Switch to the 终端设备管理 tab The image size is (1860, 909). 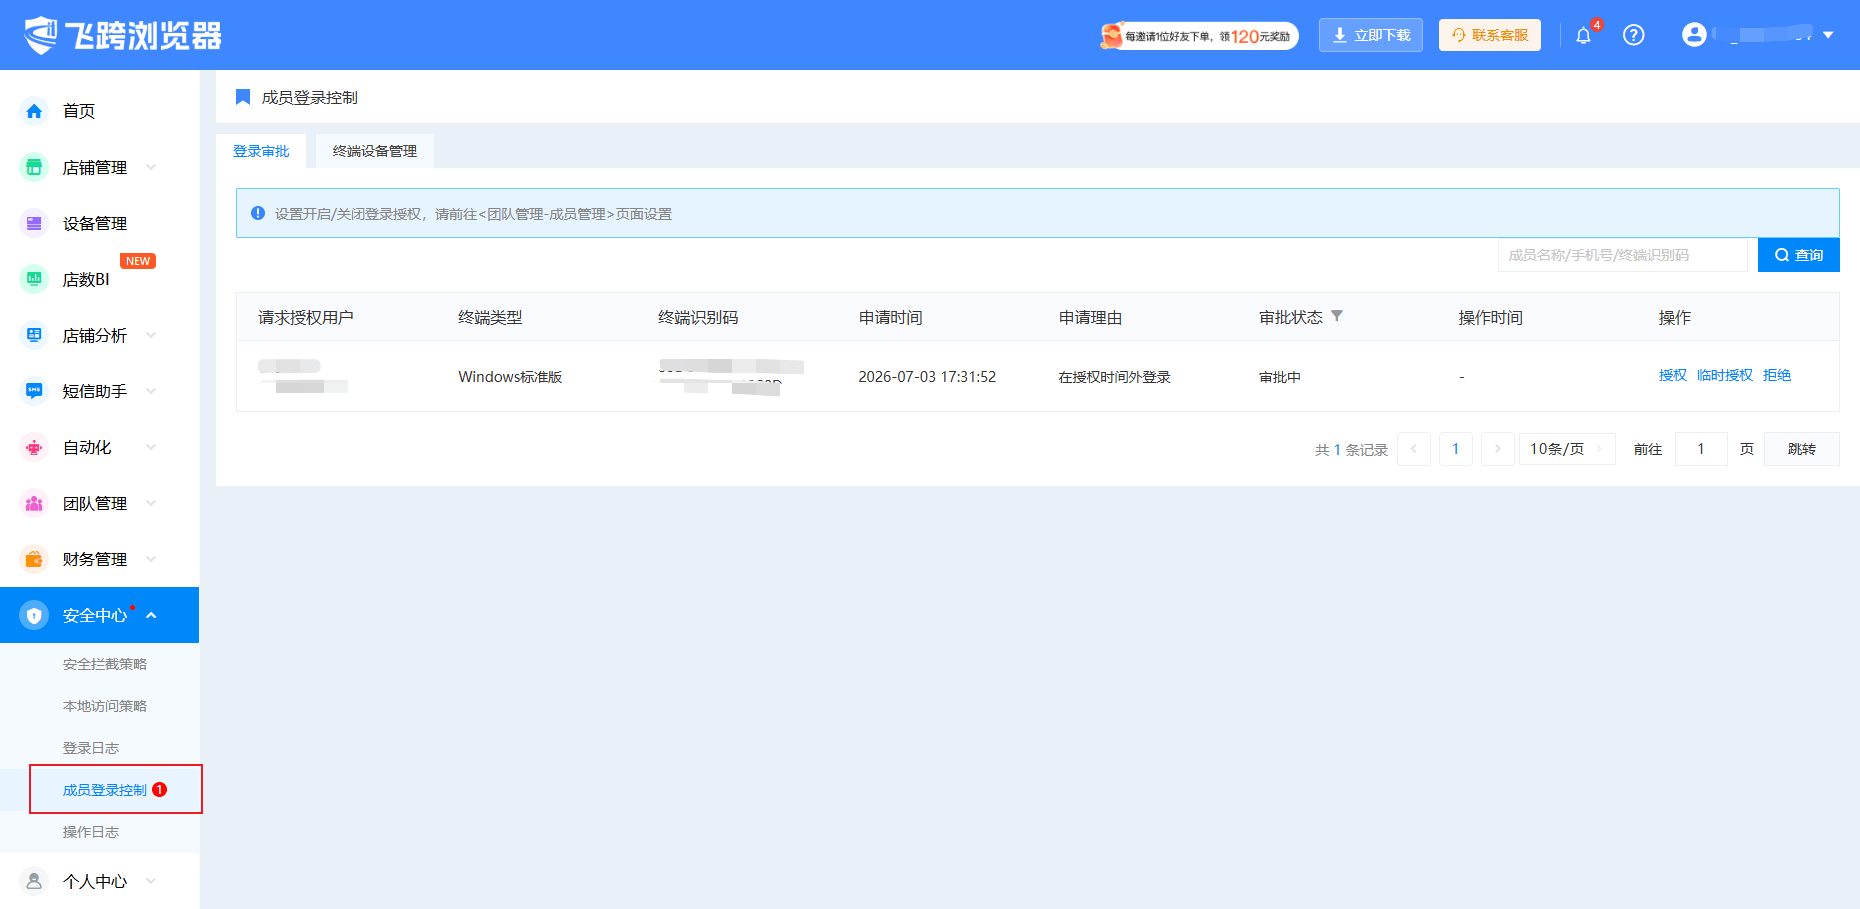point(375,151)
